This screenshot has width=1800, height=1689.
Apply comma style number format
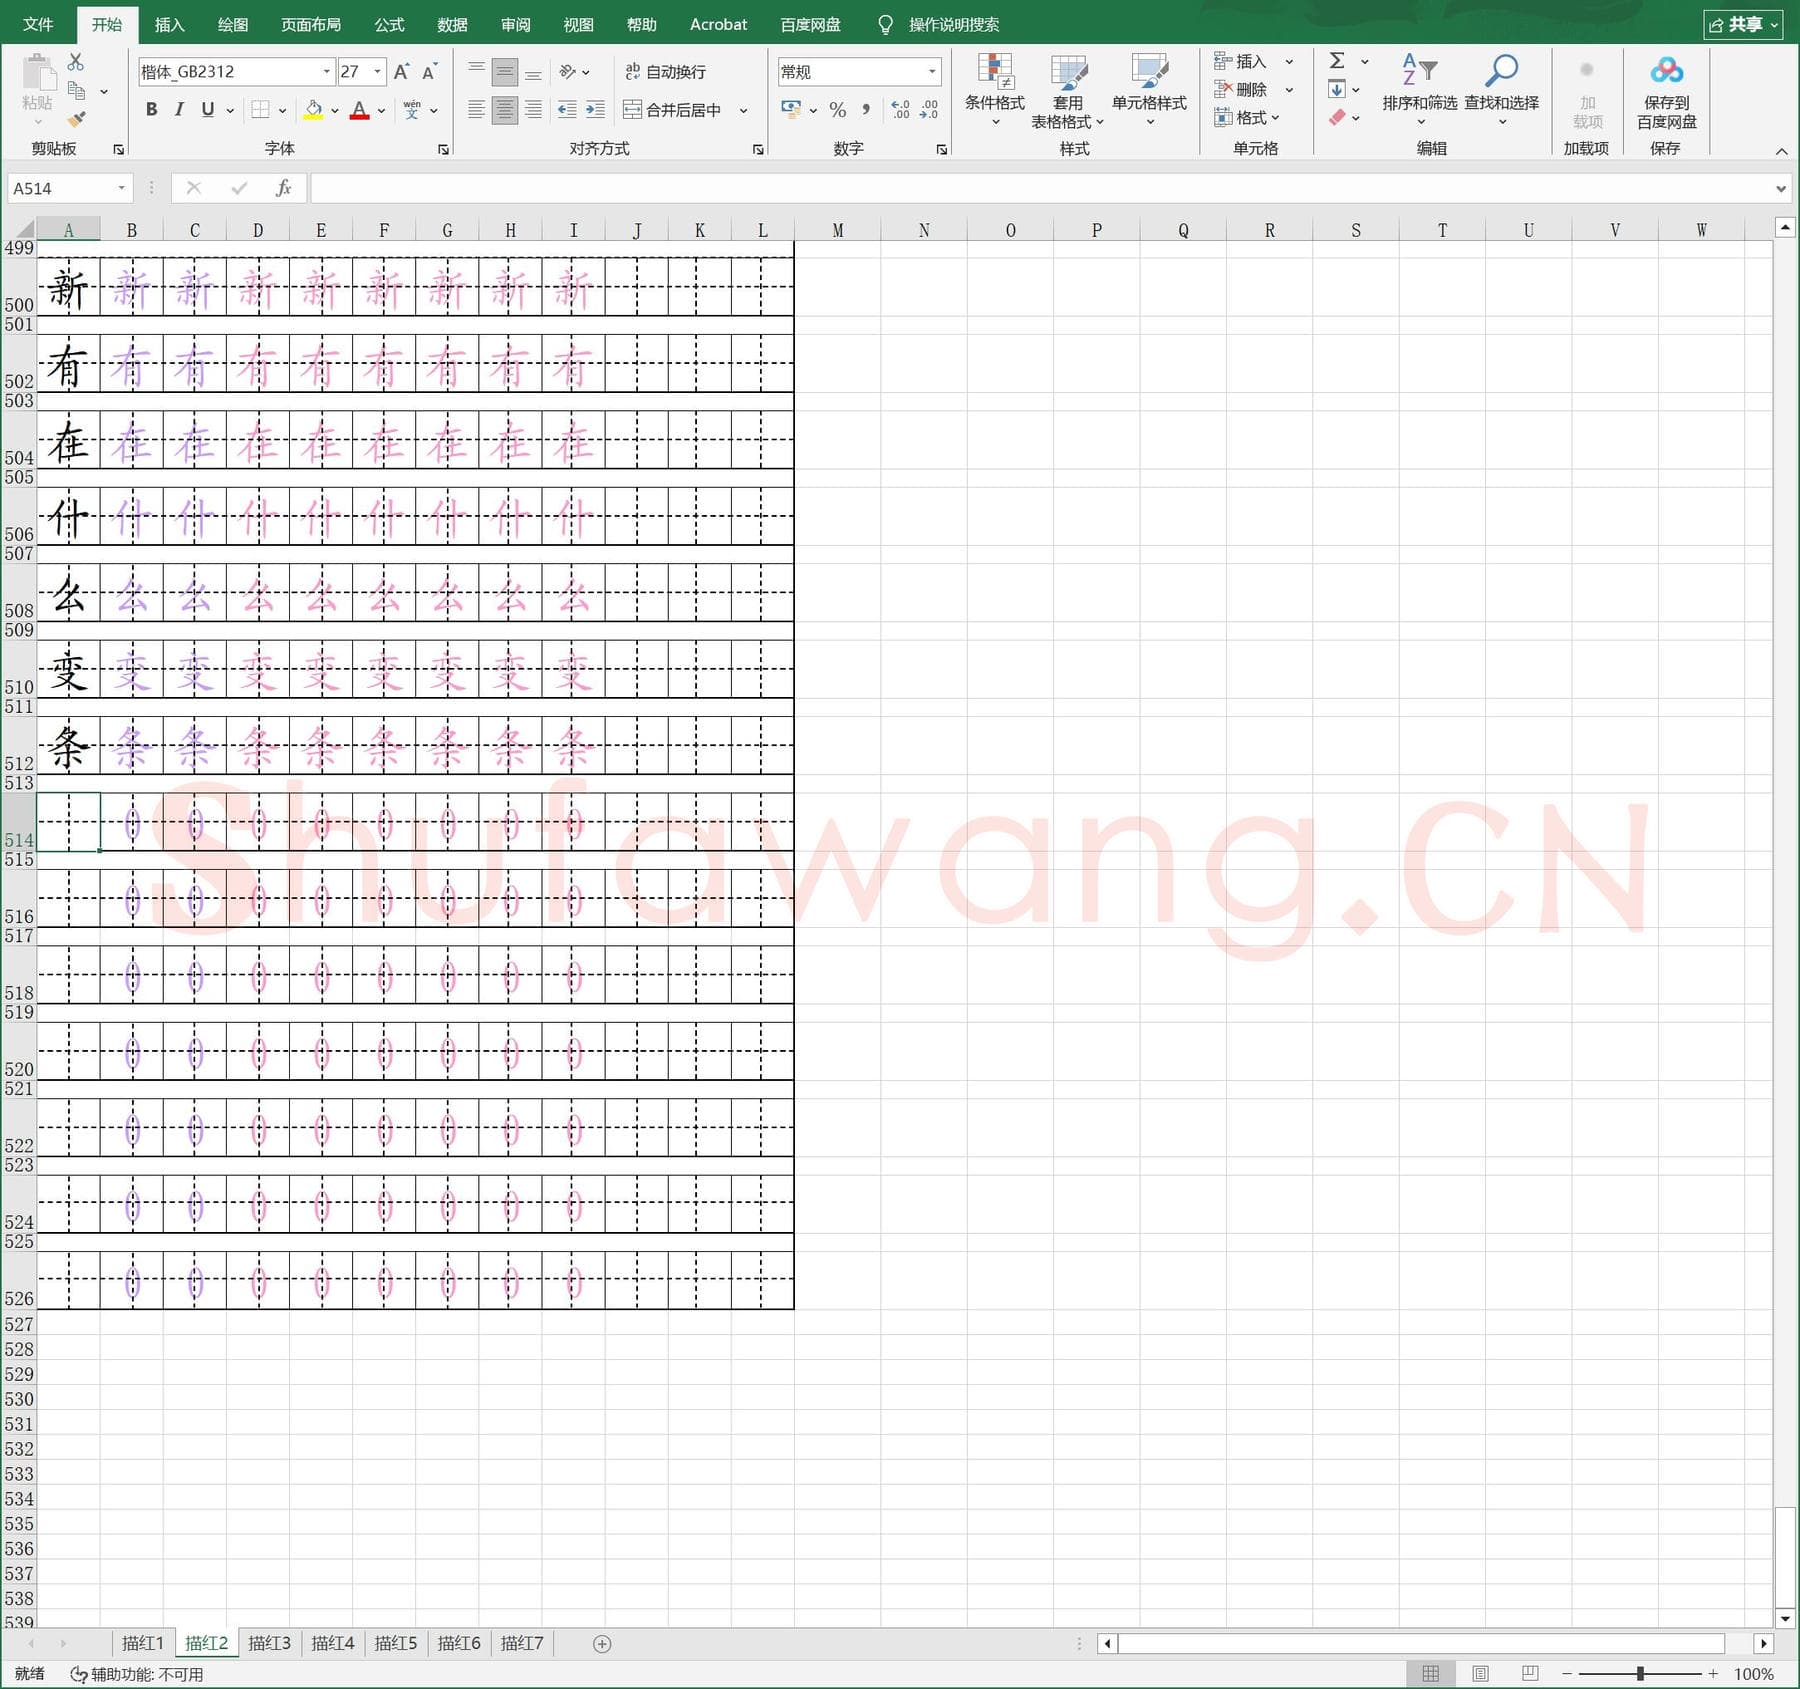pyautogui.click(x=866, y=109)
